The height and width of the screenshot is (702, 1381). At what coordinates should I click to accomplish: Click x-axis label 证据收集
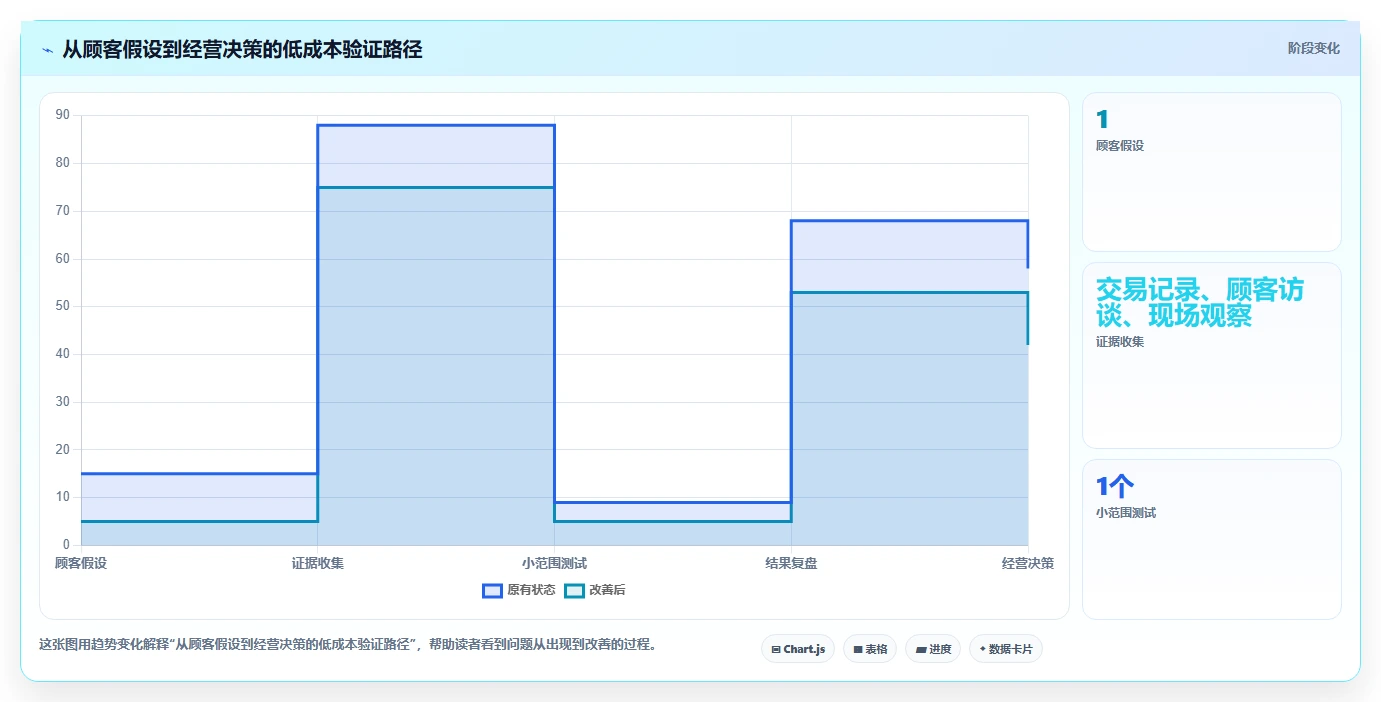(x=318, y=563)
